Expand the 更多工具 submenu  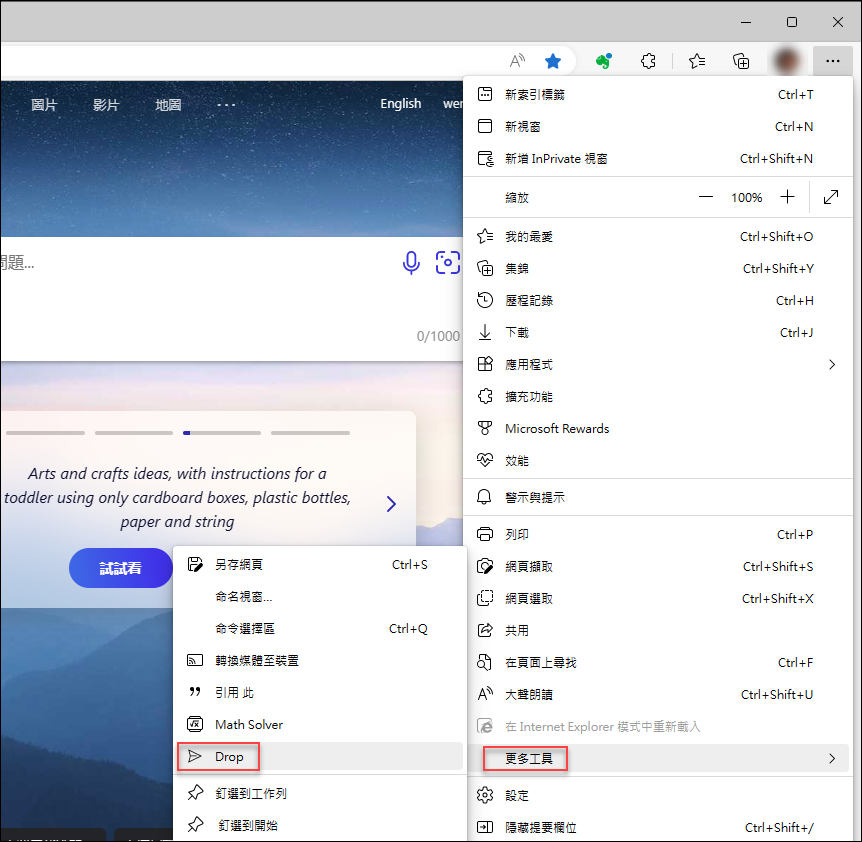coord(657,758)
